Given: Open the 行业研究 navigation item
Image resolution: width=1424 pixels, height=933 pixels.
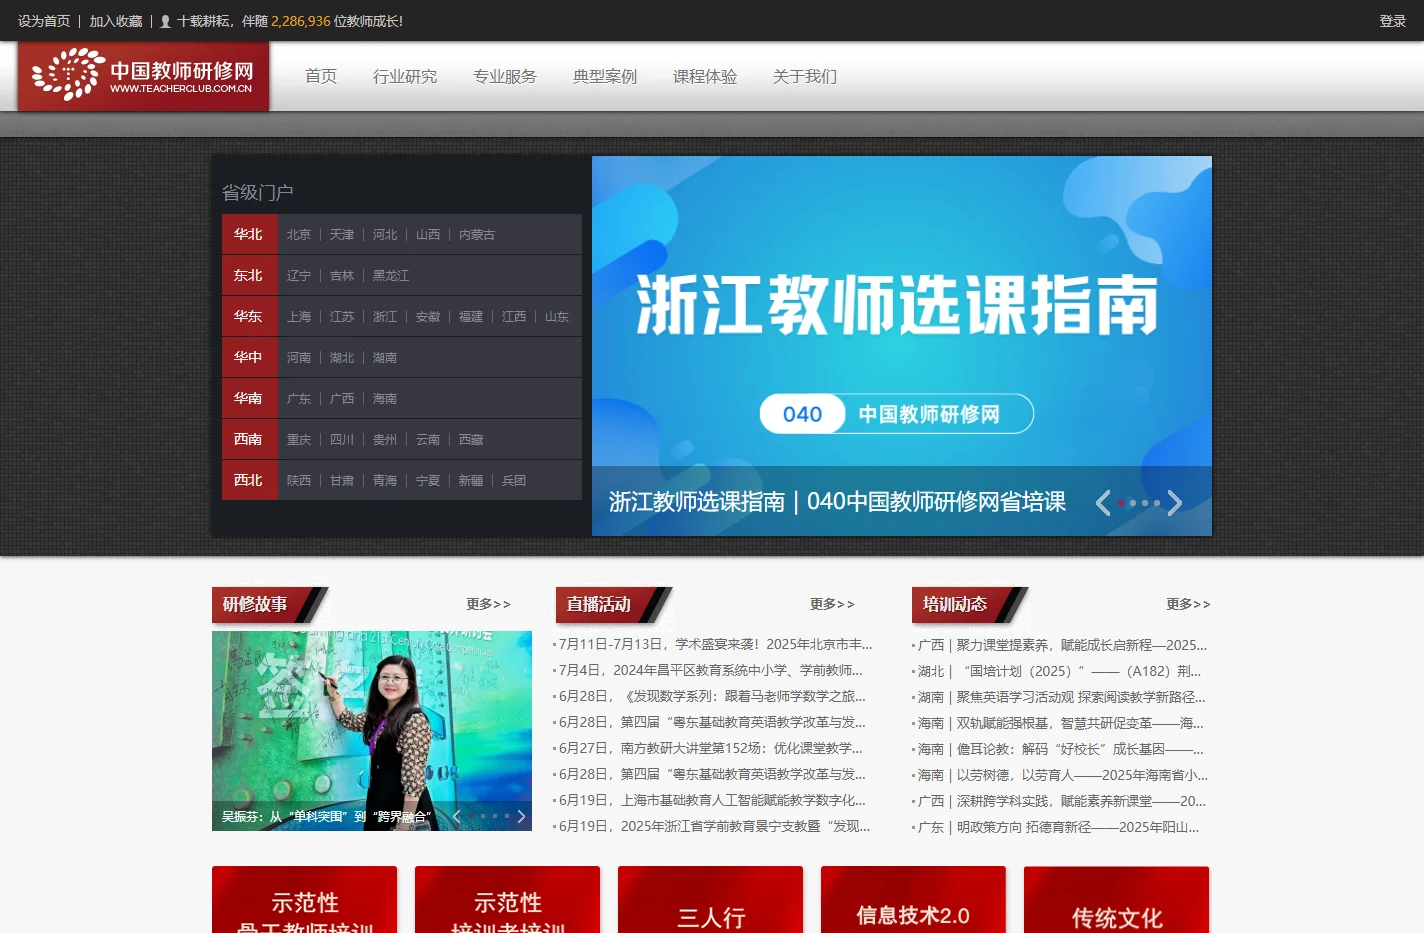Looking at the screenshot, I should pyautogui.click(x=405, y=76).
